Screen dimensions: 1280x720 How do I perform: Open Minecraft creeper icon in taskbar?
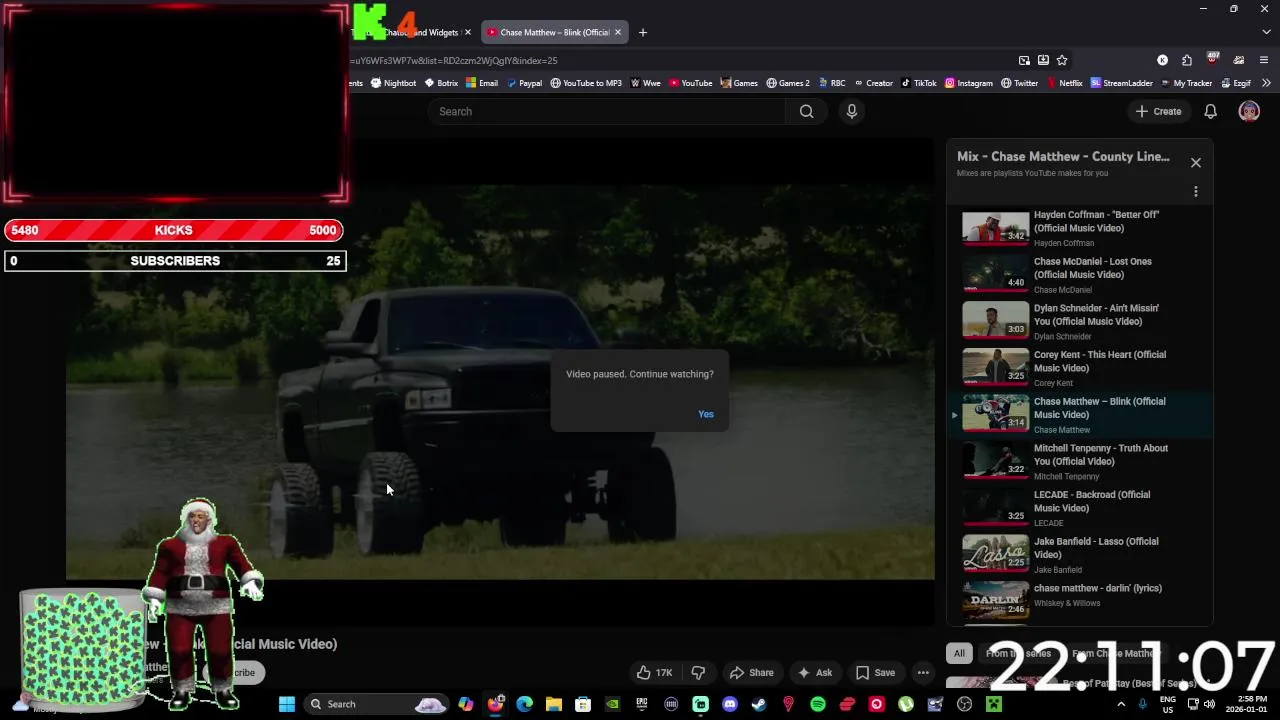(x=994, y=704)
